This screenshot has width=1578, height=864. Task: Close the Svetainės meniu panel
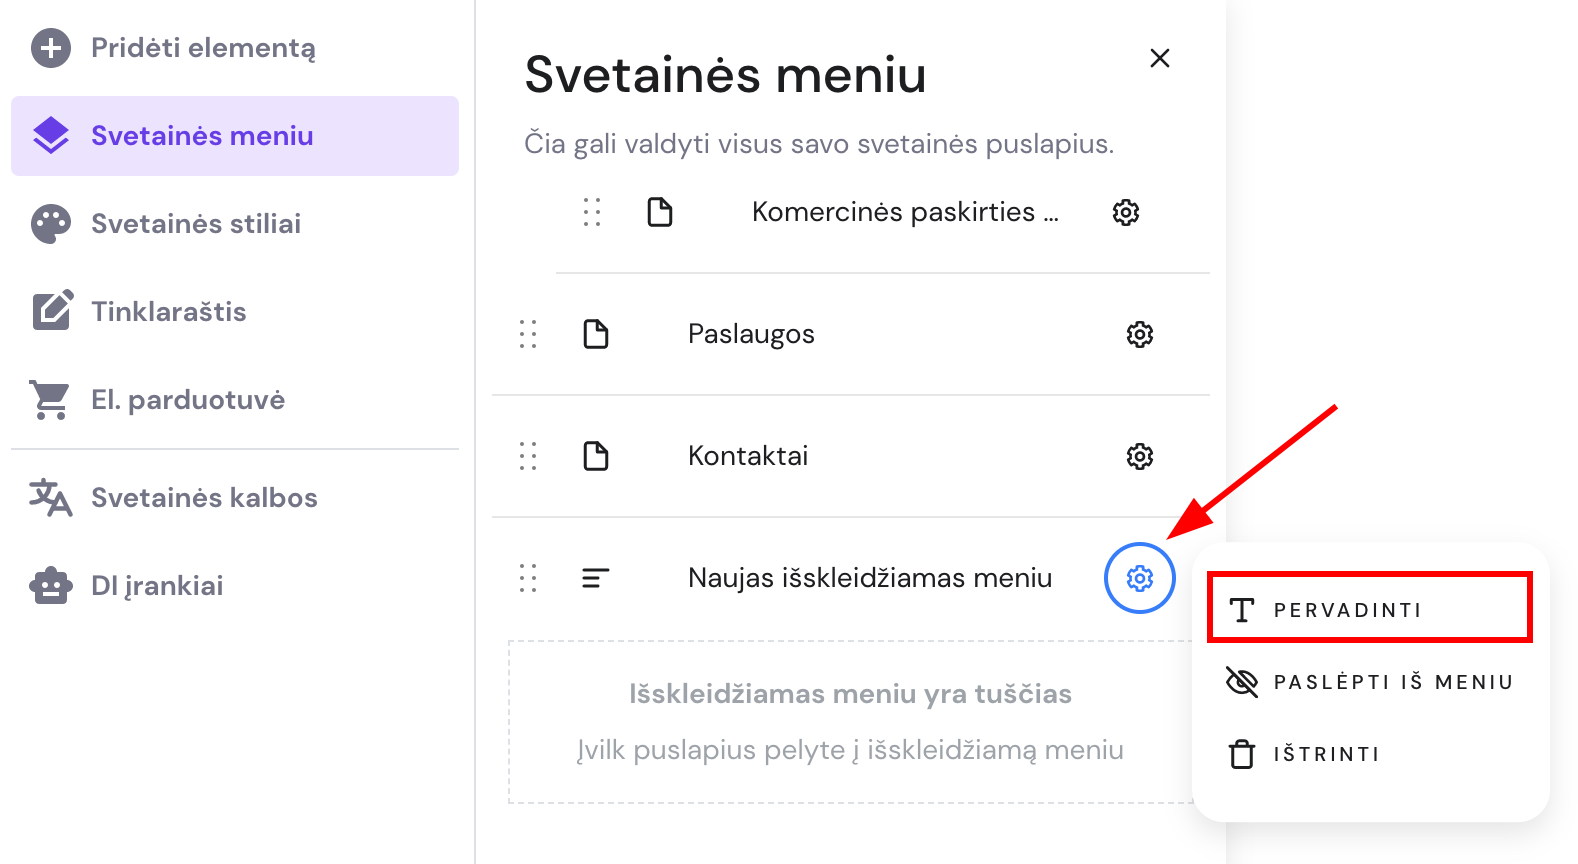tap(1159, 58)
